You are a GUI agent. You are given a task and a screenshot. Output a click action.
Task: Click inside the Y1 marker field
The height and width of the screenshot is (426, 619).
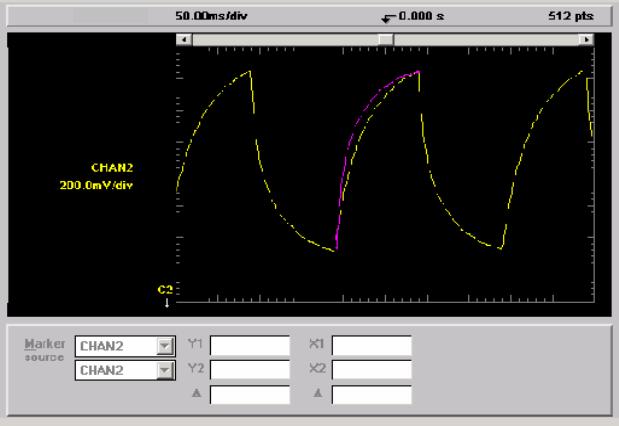click(x=249, y=346)
